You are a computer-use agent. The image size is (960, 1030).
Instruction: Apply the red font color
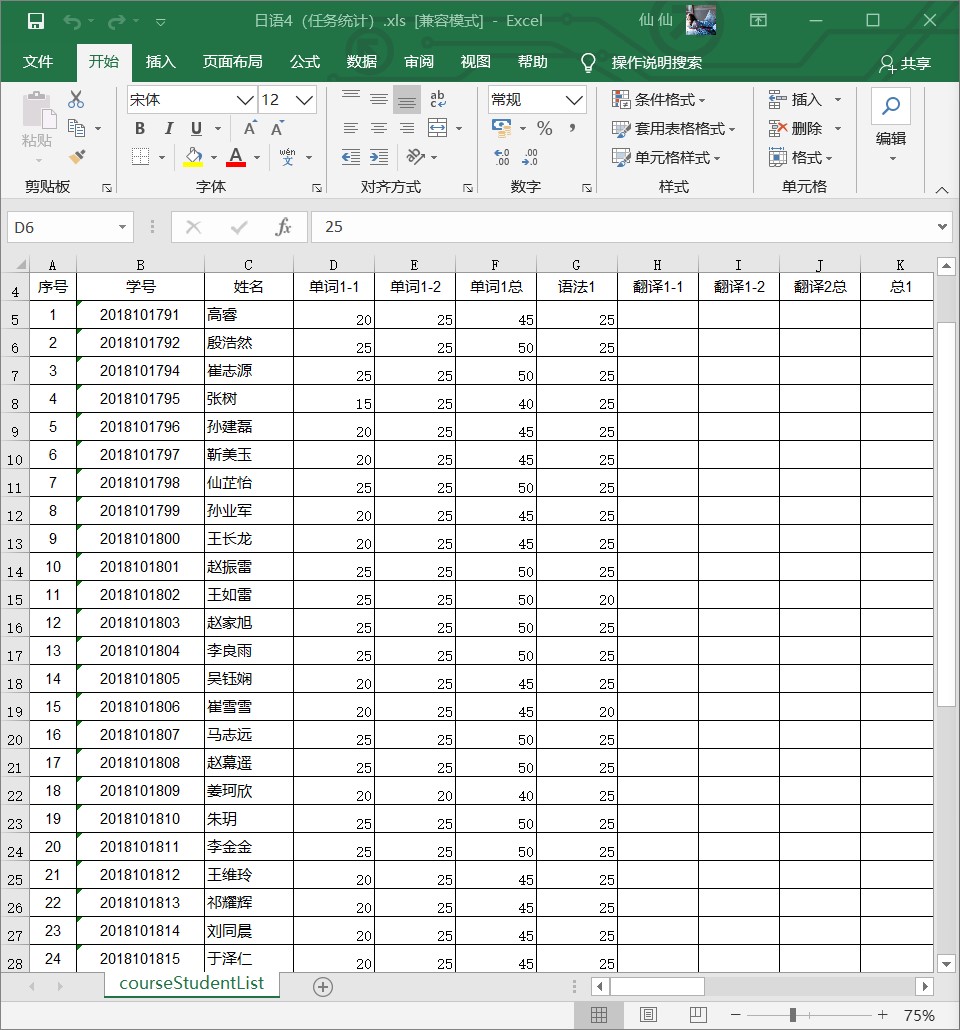(x=236, y=157)
